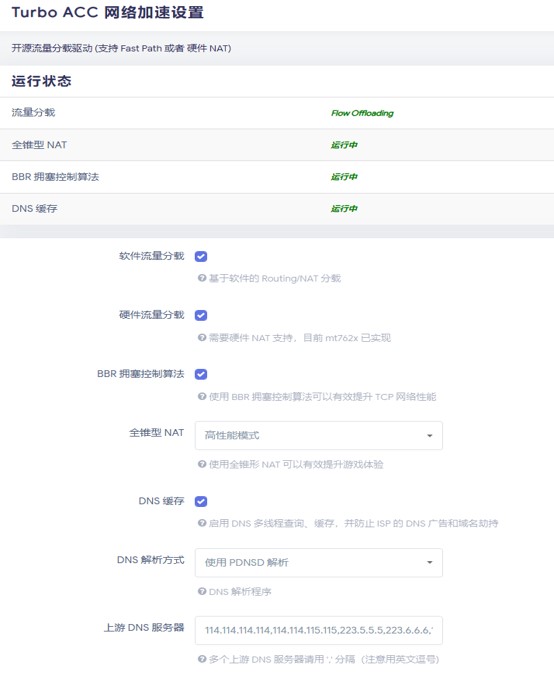
Task: Open the DNS 解析方式 dropdown
Action: coord(319,563)
